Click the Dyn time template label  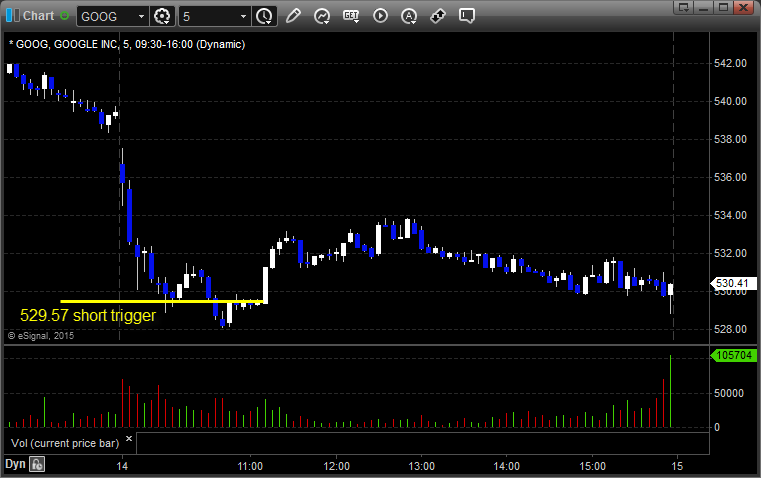15,464
